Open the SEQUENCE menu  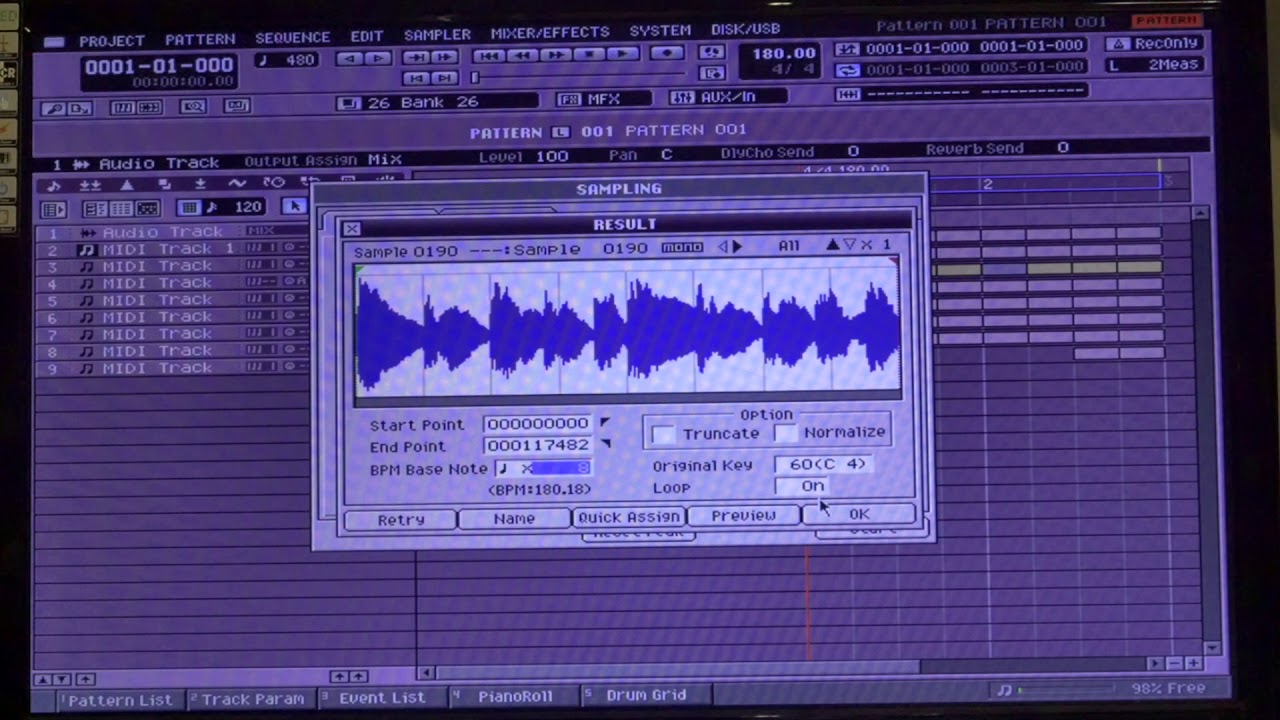coord(292,38)
